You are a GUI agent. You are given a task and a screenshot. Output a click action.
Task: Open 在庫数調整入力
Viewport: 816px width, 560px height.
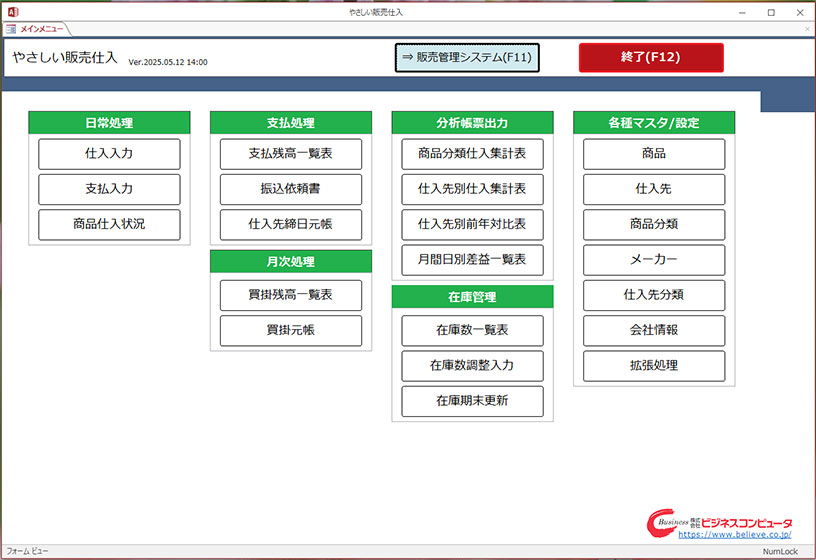(x=472, y=365)
